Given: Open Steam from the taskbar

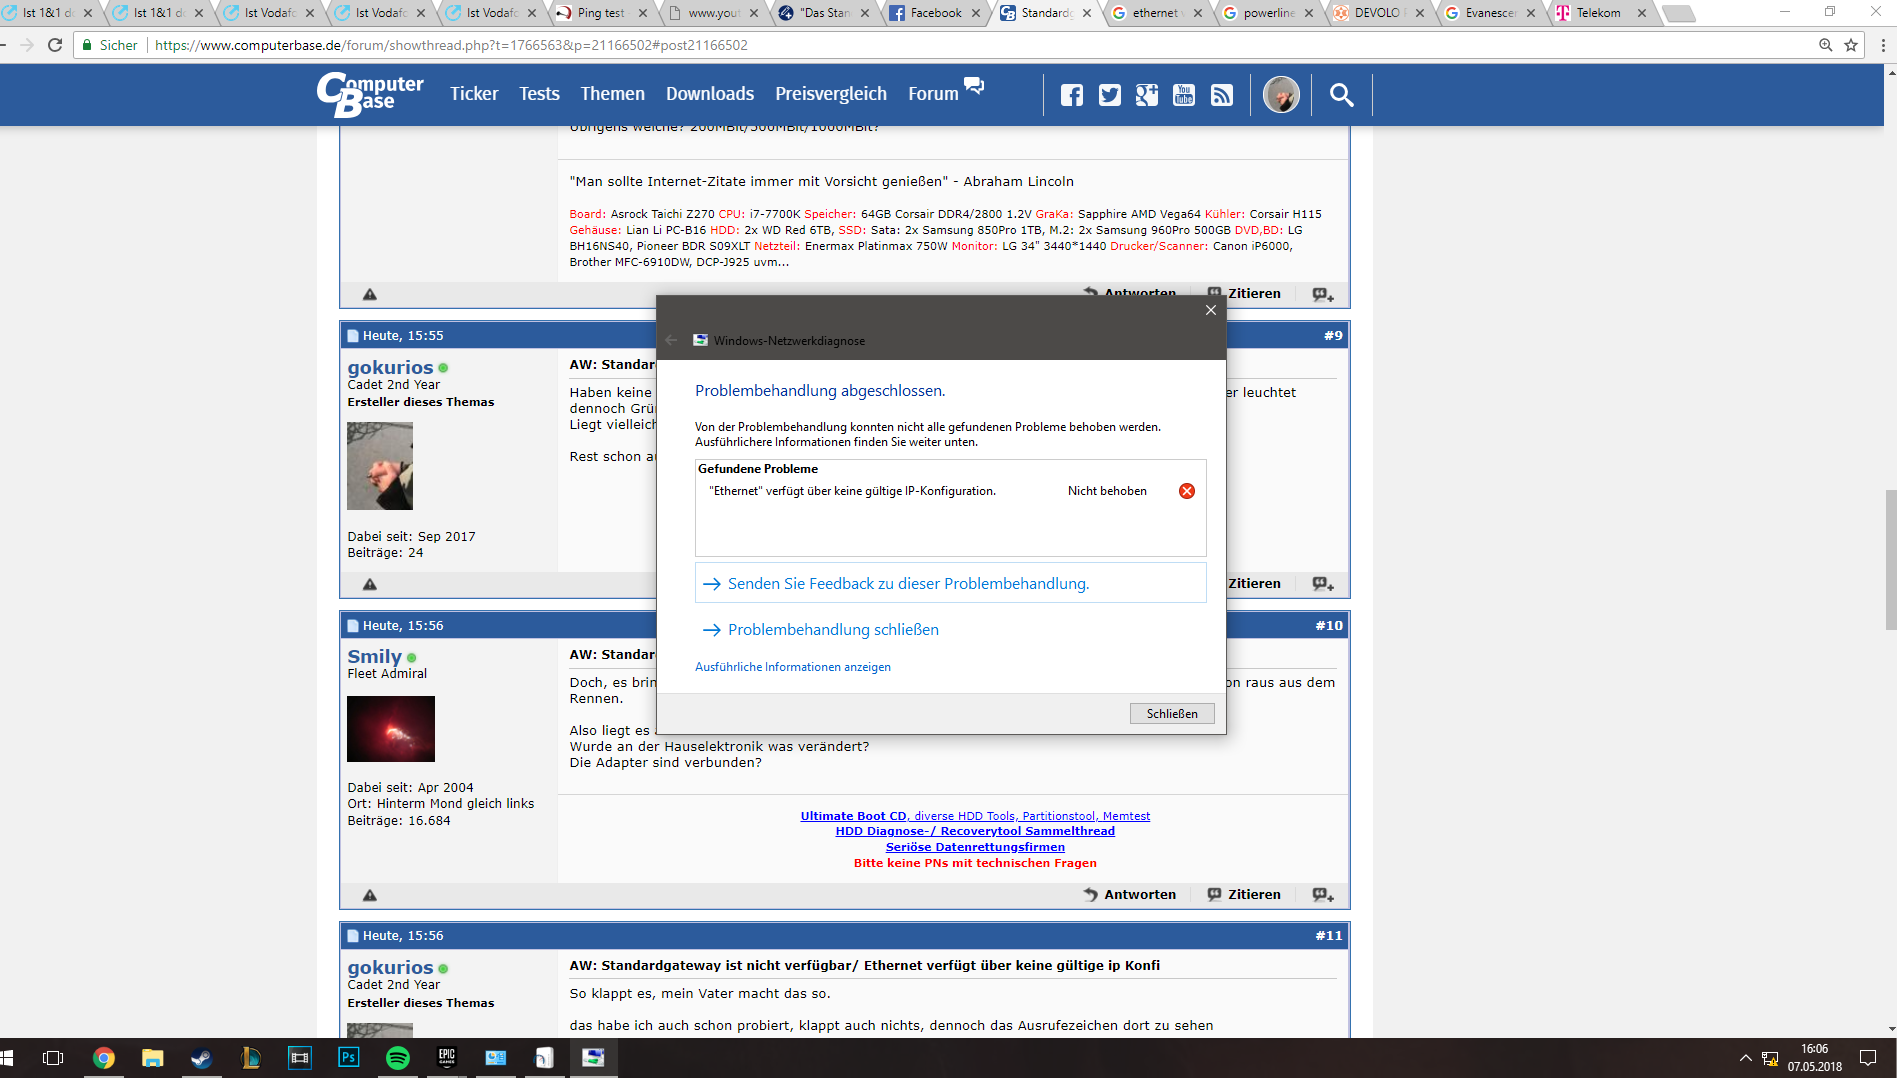Looking at the screenshot, I should (x=201, y=1058).
